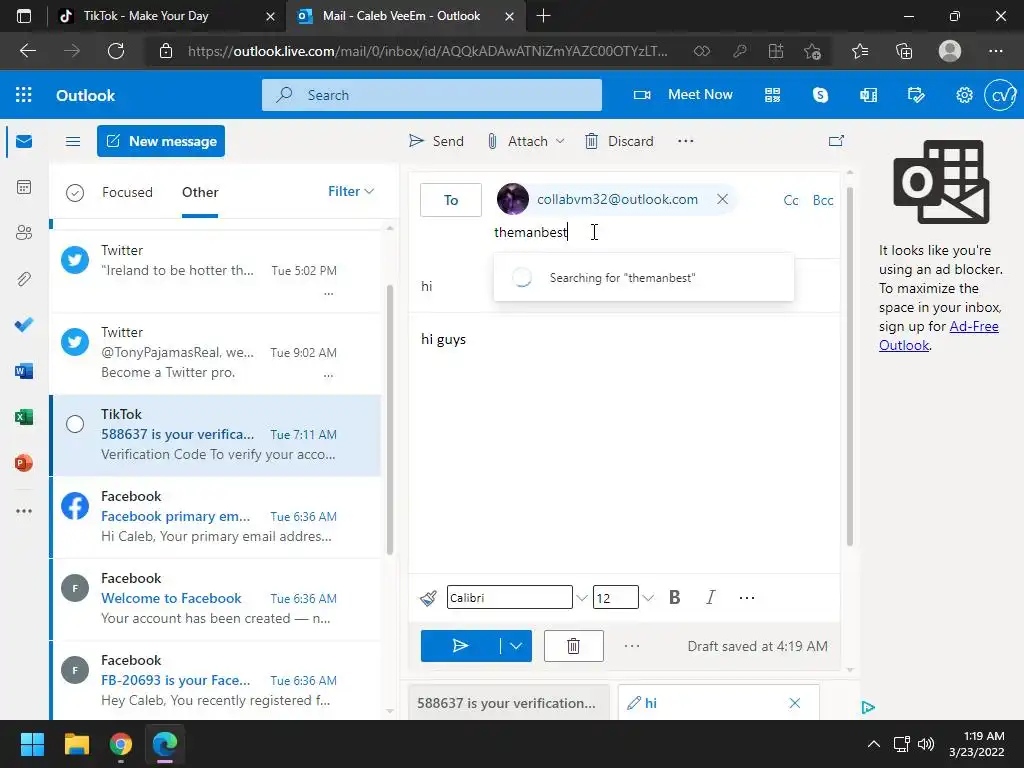The image size is (1024, 768).
Task: Open Facebook 'FB-20693 is your Face...' email
Action: [x=216, y=680]
